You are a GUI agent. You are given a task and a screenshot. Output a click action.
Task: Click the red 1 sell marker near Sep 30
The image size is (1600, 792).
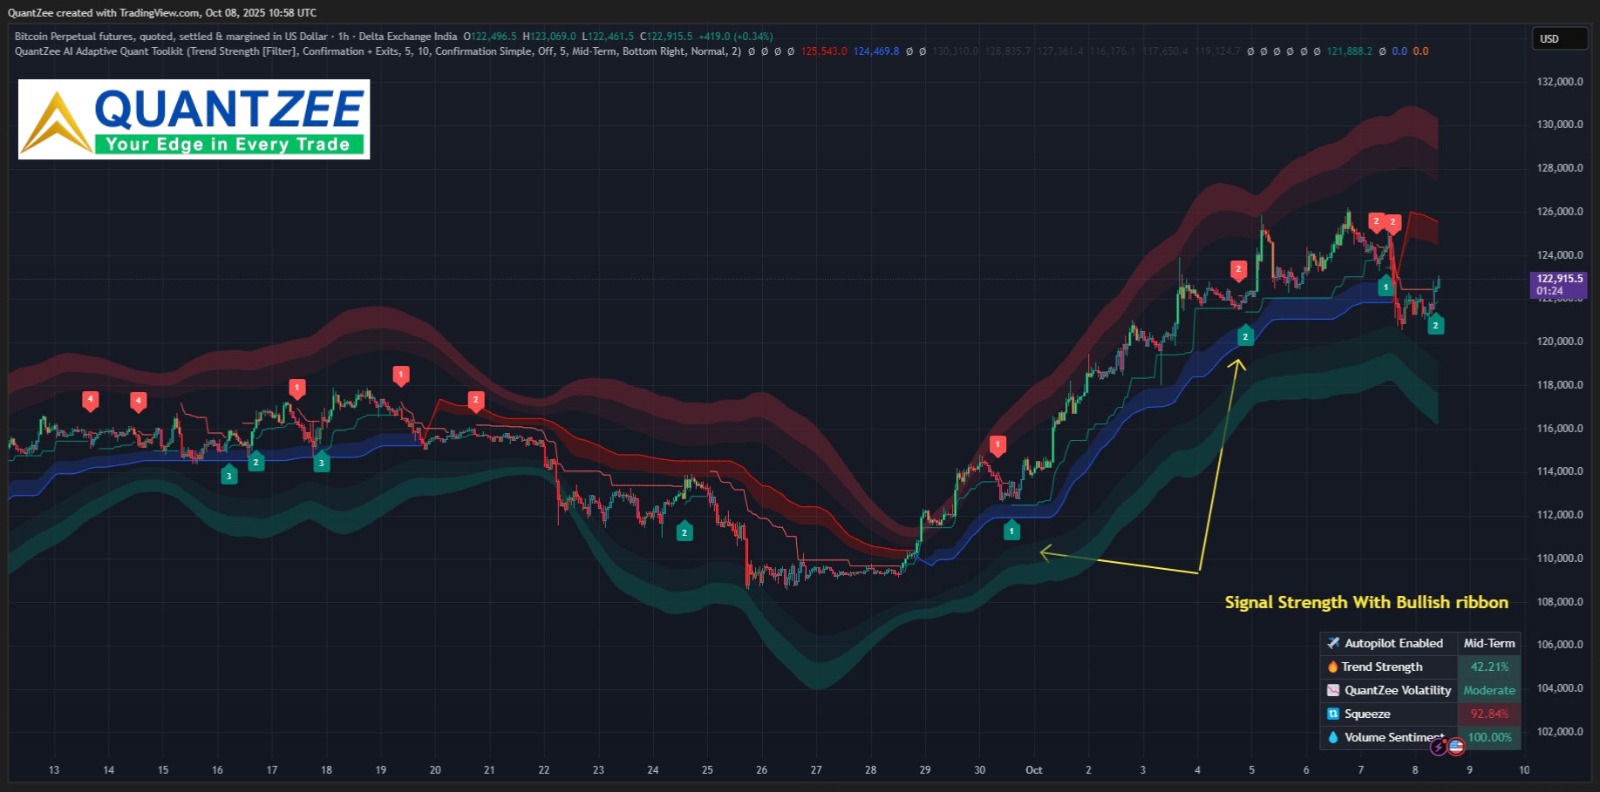coord(997,444)
